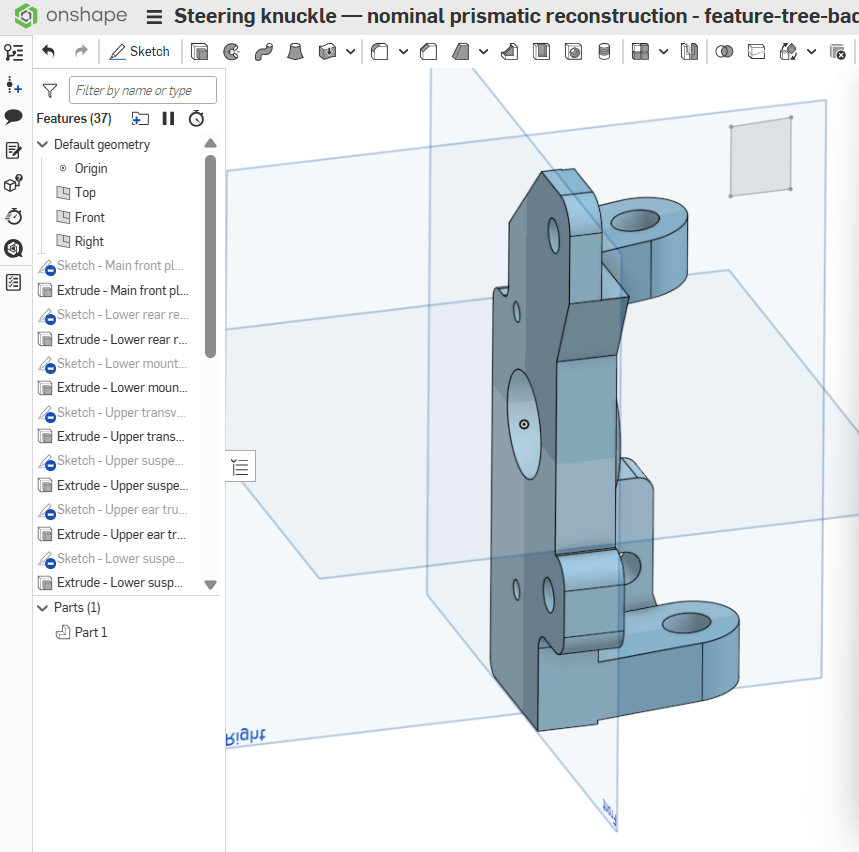
Task: Collapse the Parts (1) group
Action: pos(43,608)
